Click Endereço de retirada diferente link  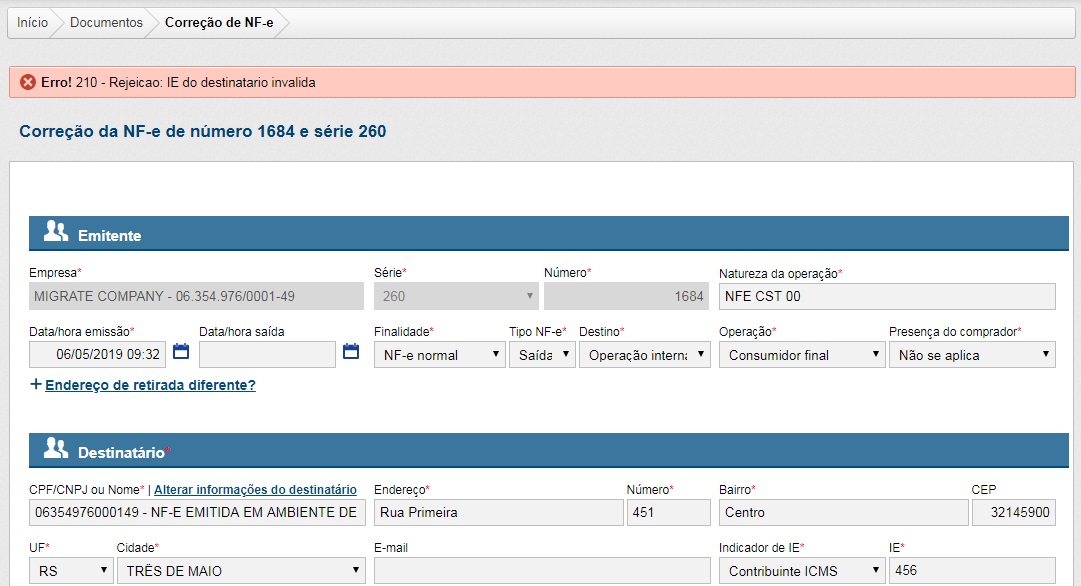pyautogui.click(x=150, y=385)
